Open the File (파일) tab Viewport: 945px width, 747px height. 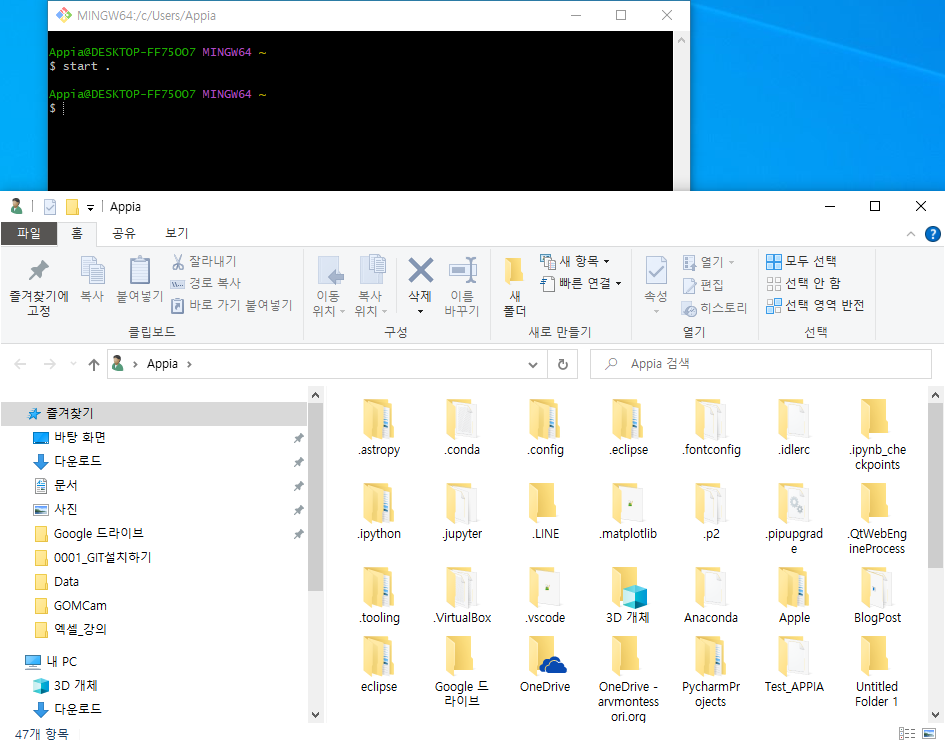(x=29, y=233)
